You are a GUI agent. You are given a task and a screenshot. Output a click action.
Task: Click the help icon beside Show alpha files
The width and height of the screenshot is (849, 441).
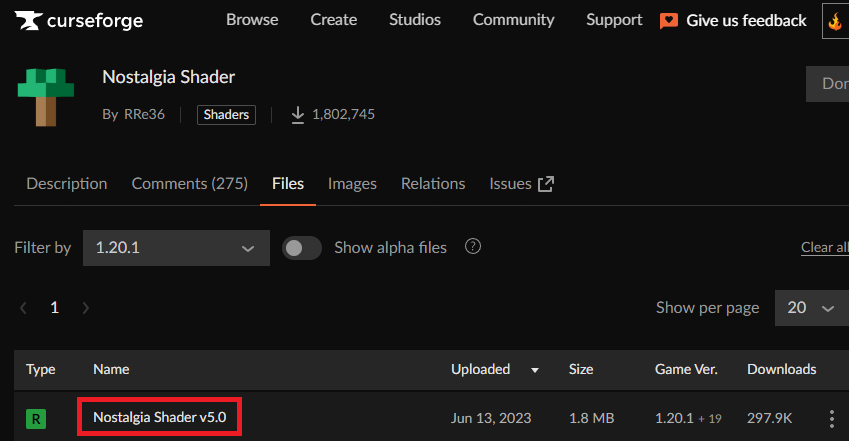coord(473,247)
